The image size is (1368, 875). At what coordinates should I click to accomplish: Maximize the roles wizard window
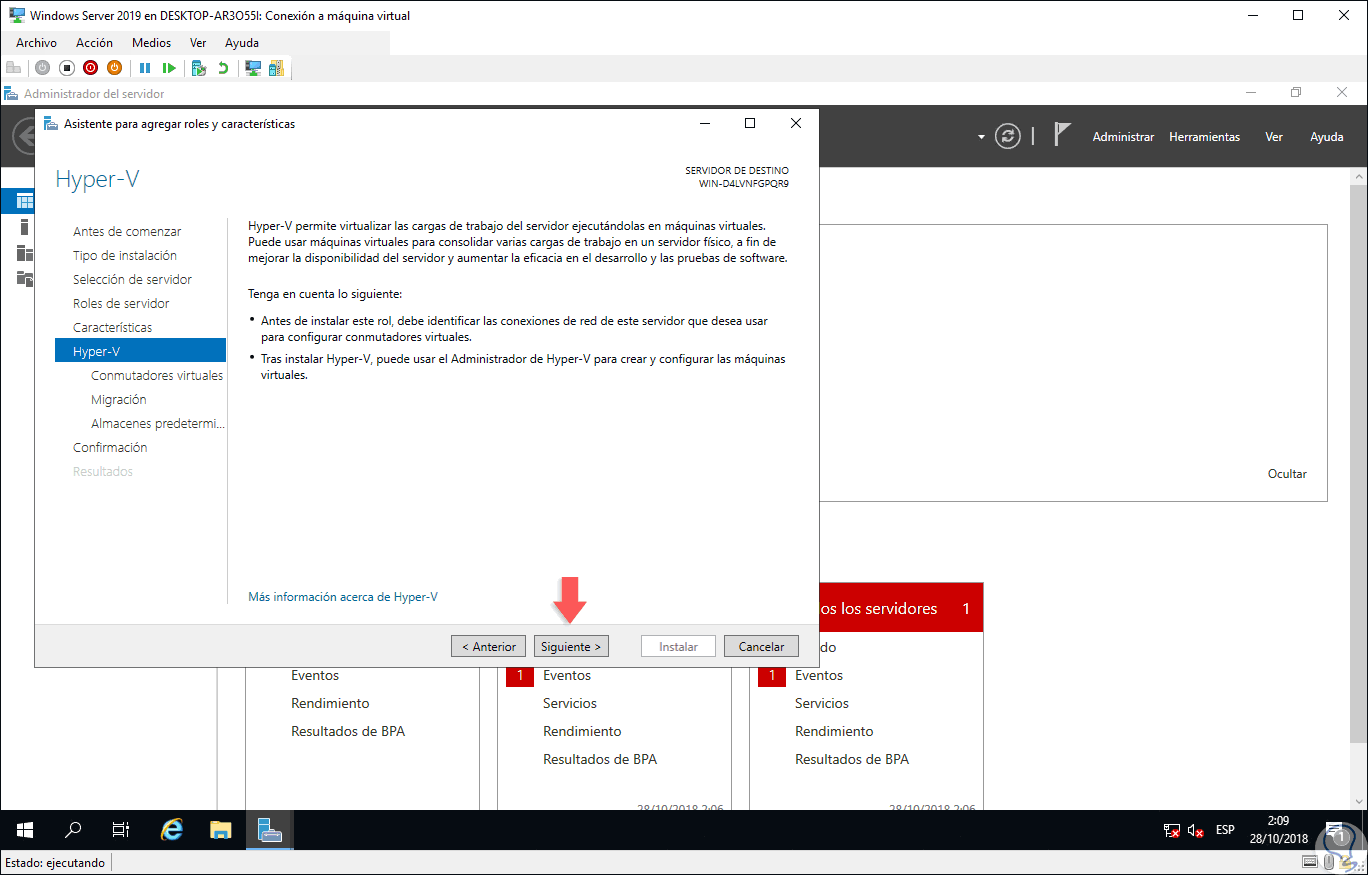tap(750, 123)
